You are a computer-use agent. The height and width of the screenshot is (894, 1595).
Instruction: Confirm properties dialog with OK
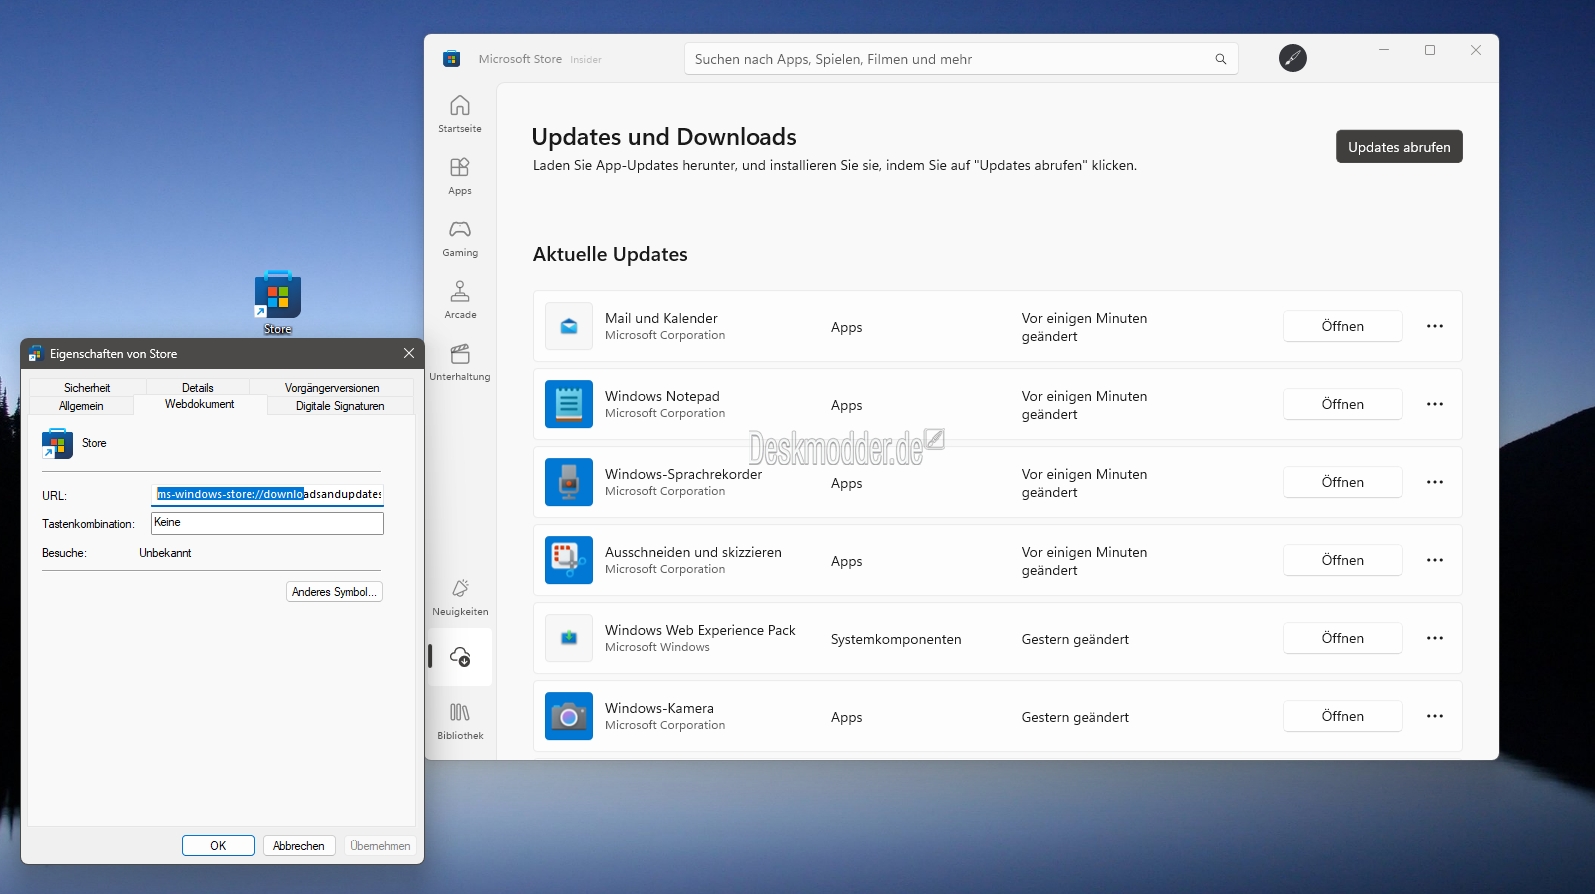218,846
